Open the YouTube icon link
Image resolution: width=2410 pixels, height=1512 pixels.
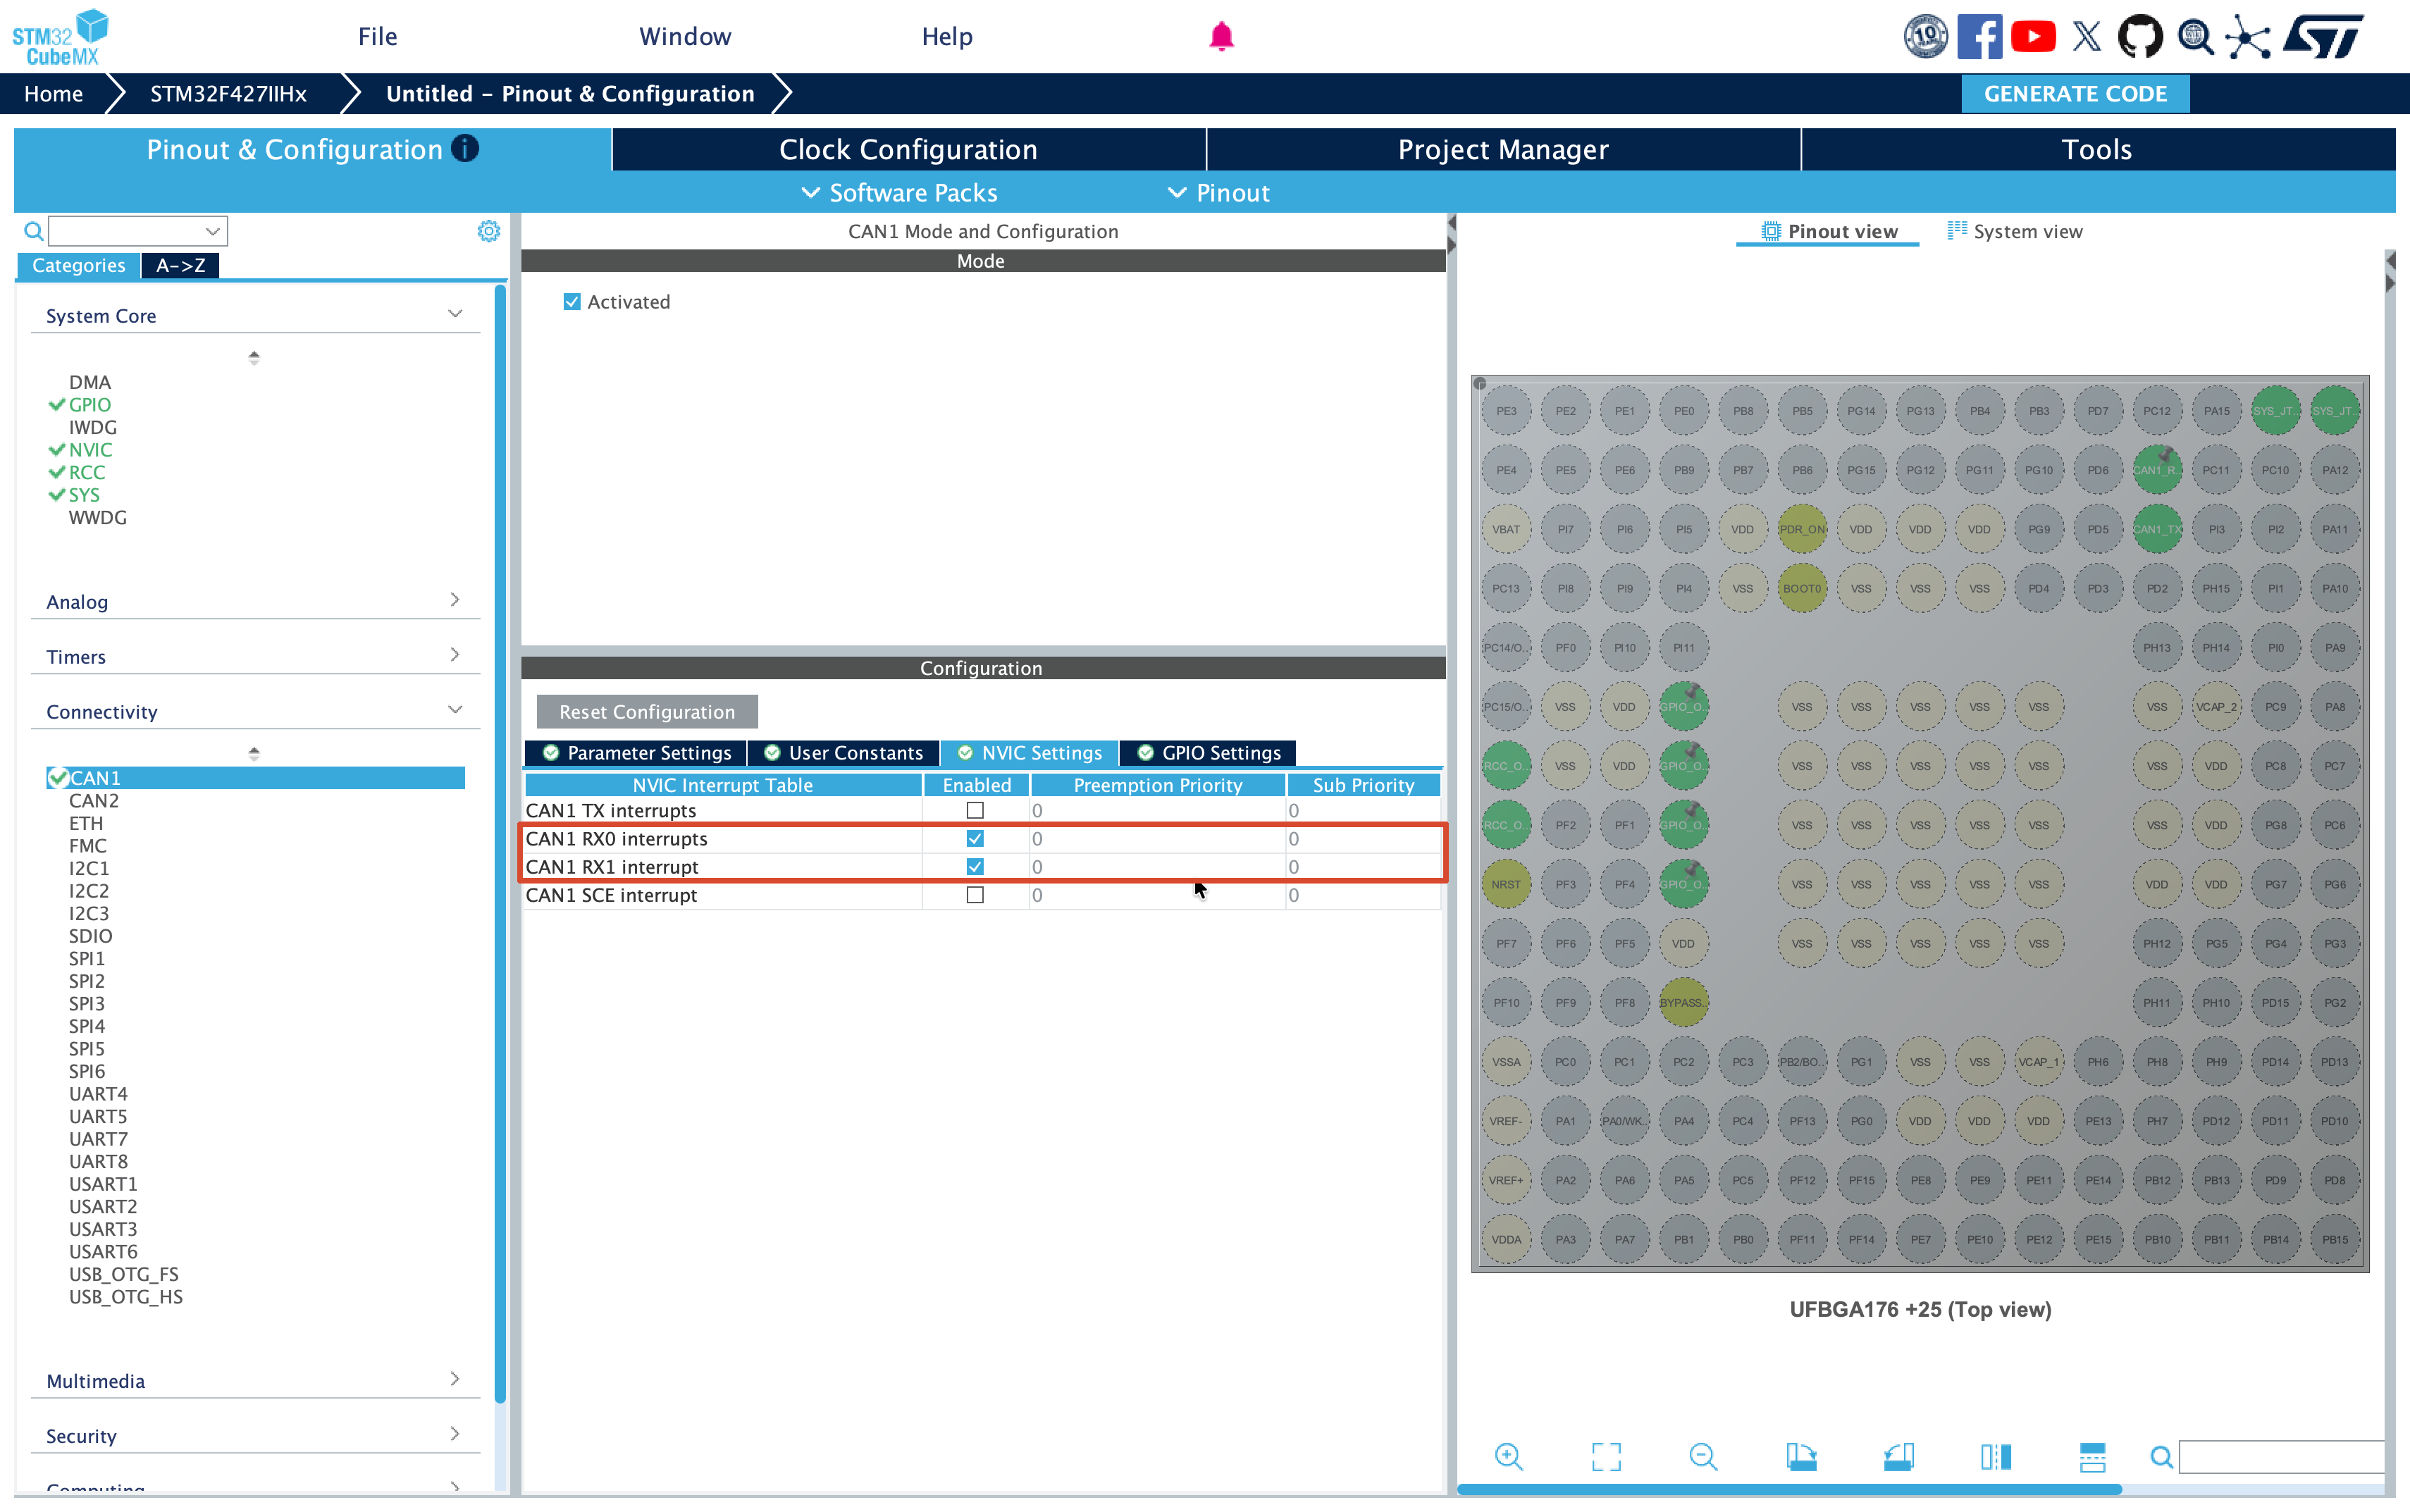coord(2033,37)
